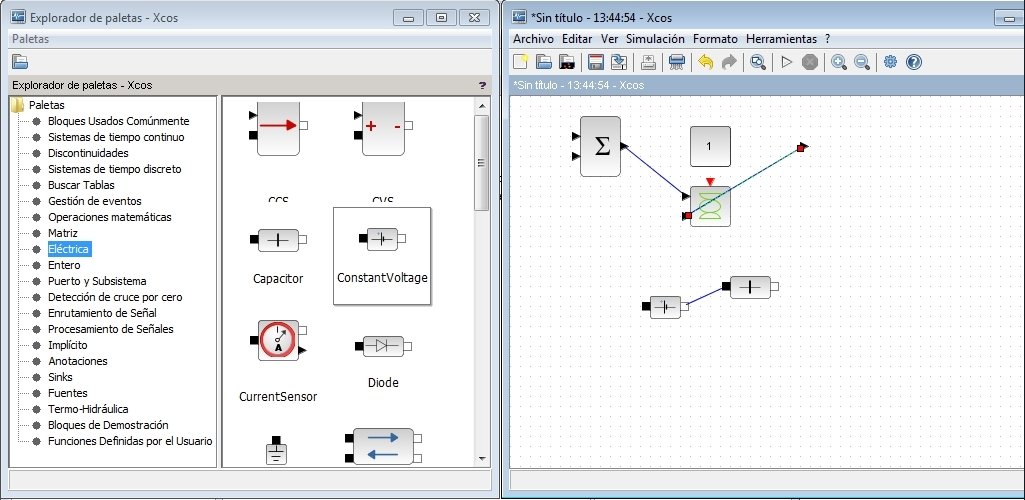This screenshot has width=1025, height=500.
Task: Collapse the Paletas root folder
Action: coord(18,105)
